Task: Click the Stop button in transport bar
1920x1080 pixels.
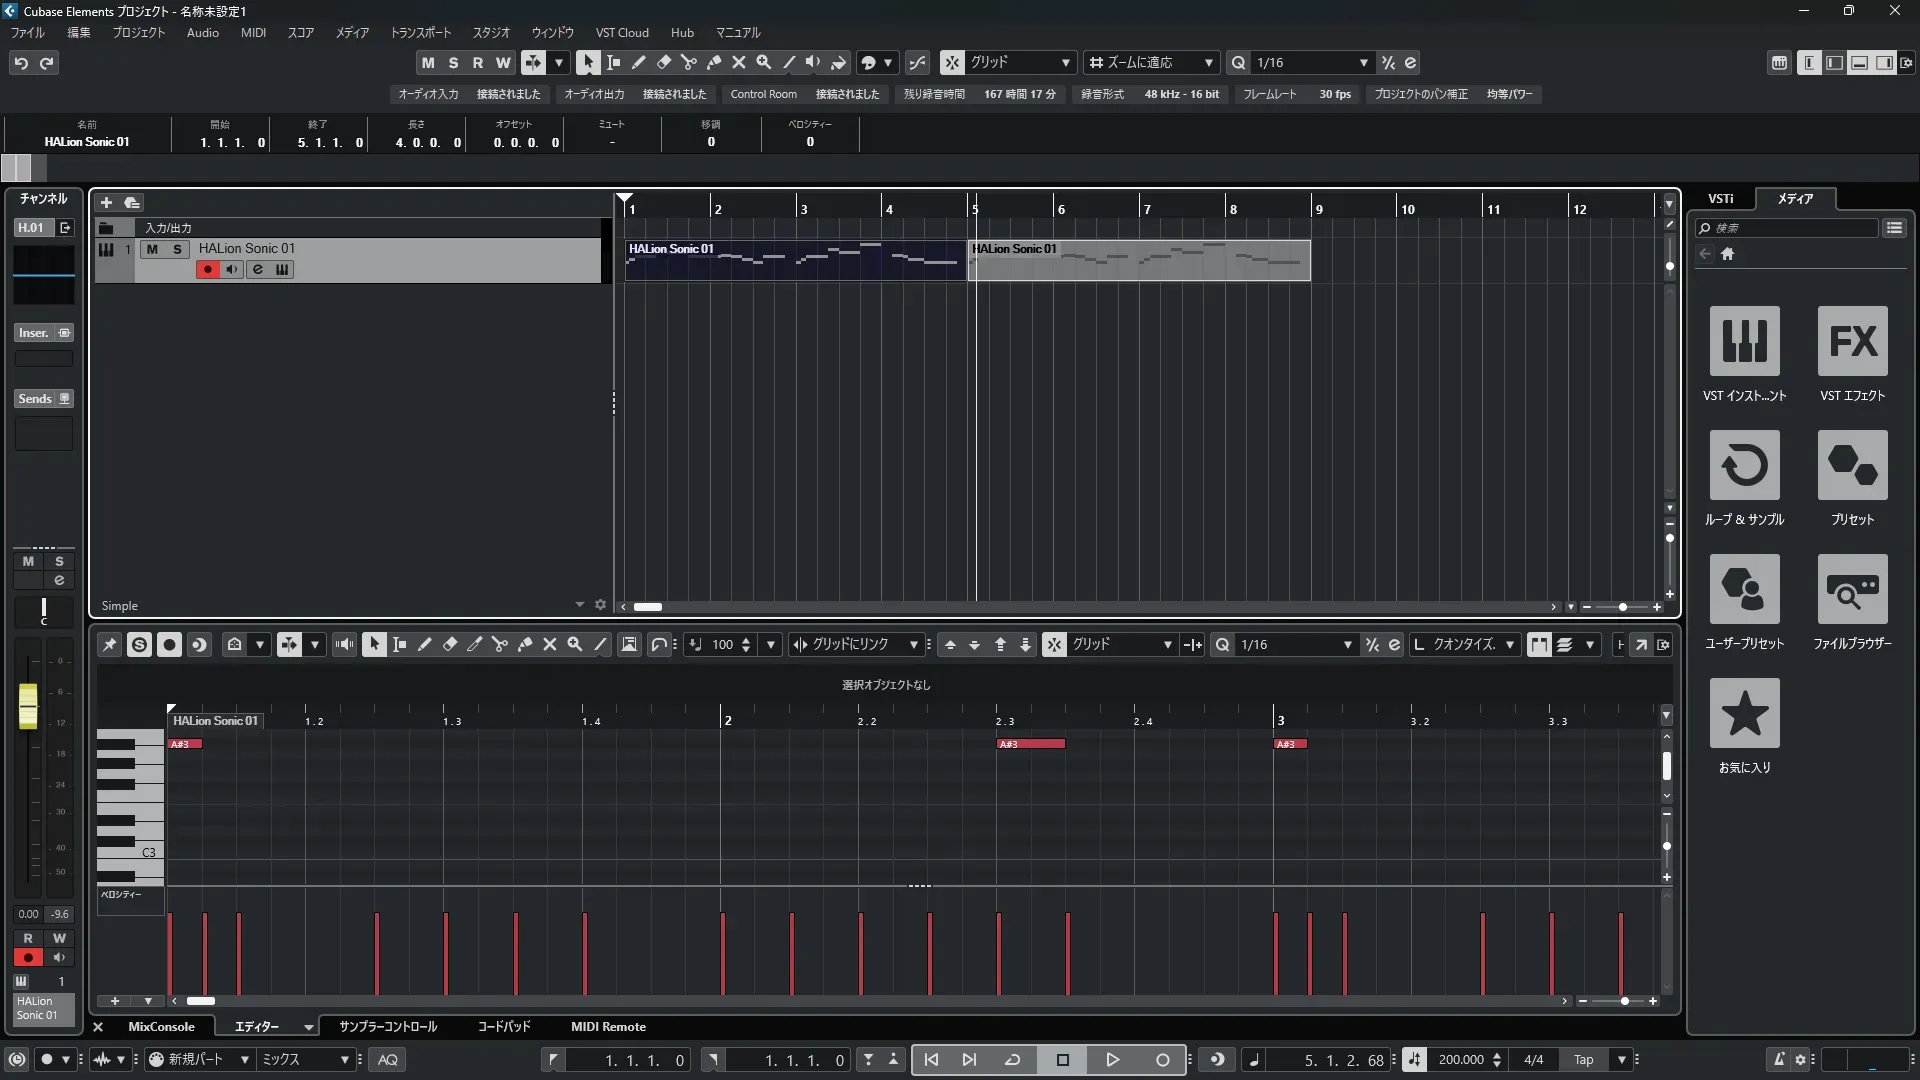Action: click(1062, 1060)
